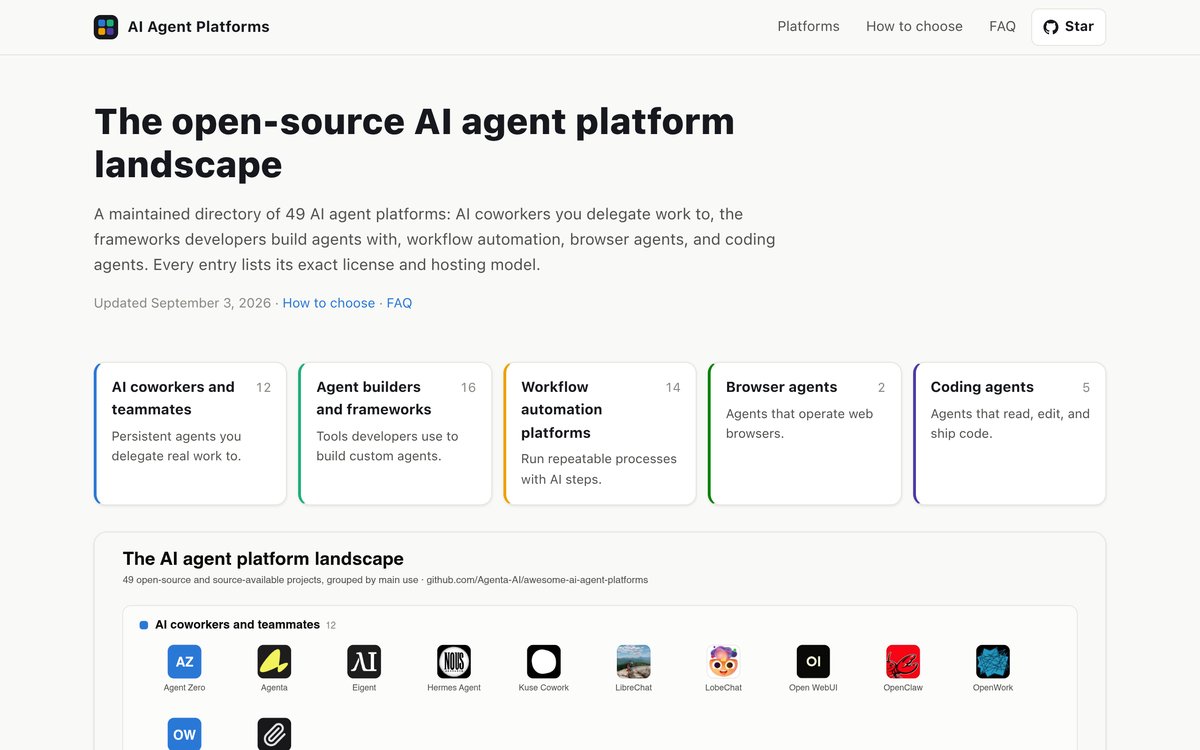The width and height of the screenshot is (1200, 750).
Task: Click the Kuse Cowork logo icon
Action: coord(544,662)
